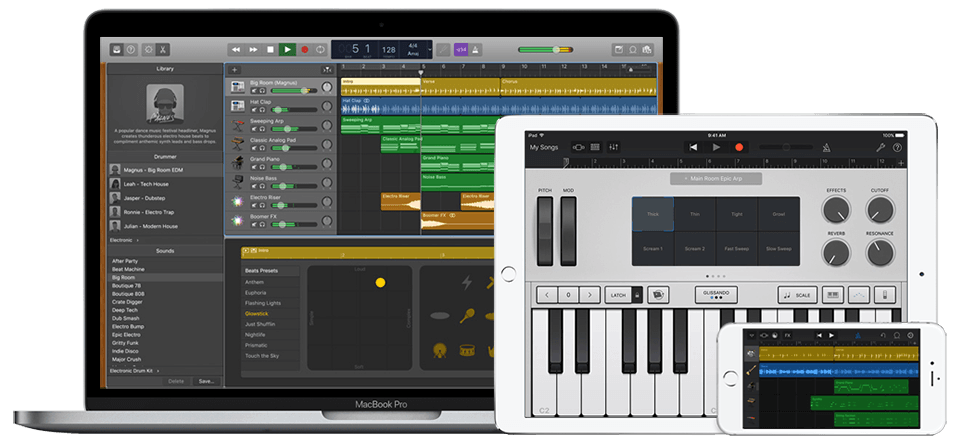
Task: Open the Main Room Epic Arp sound selector
Action: 715,179
